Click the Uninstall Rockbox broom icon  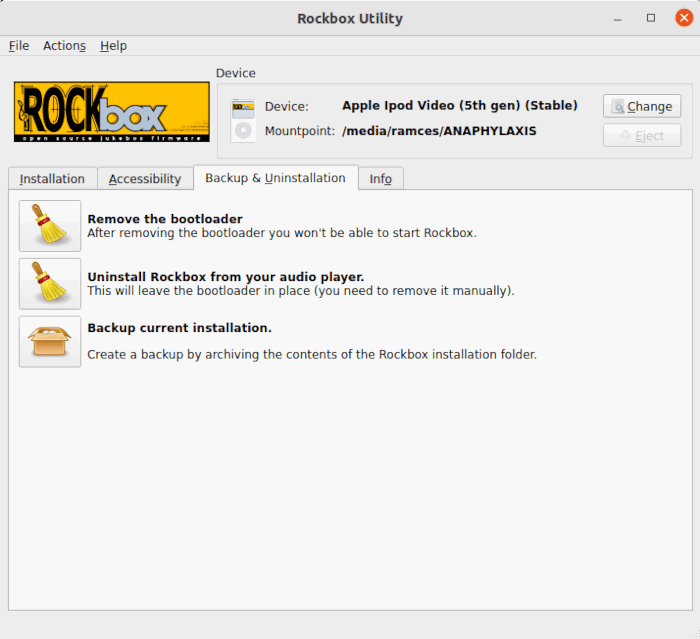(50, 284)
